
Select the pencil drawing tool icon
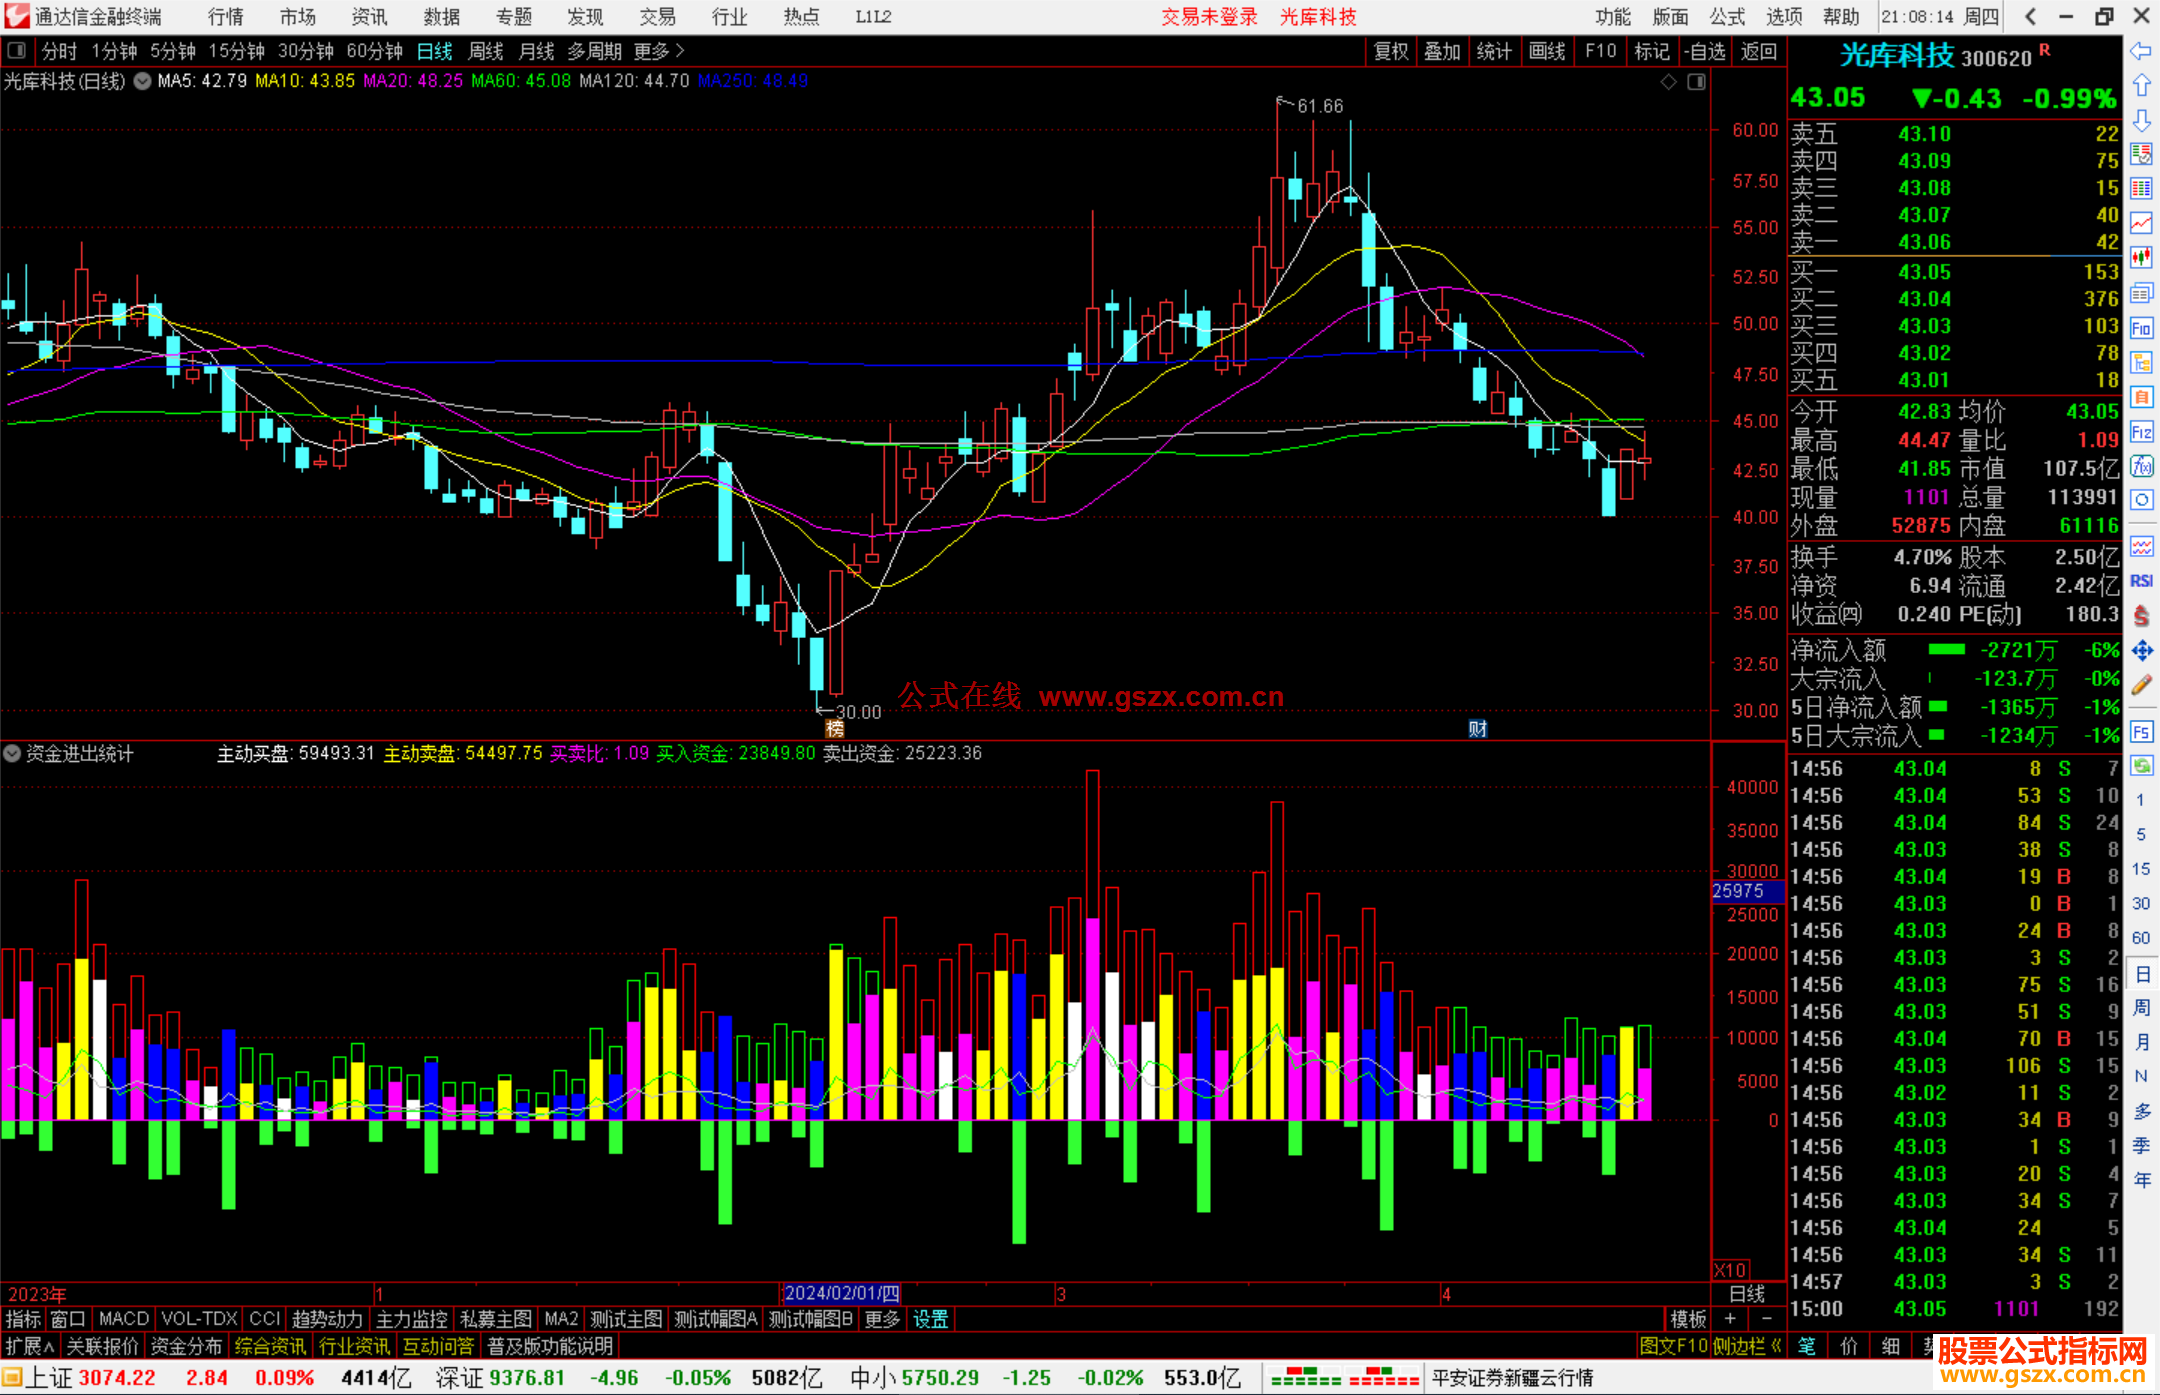click(2141, 686)
